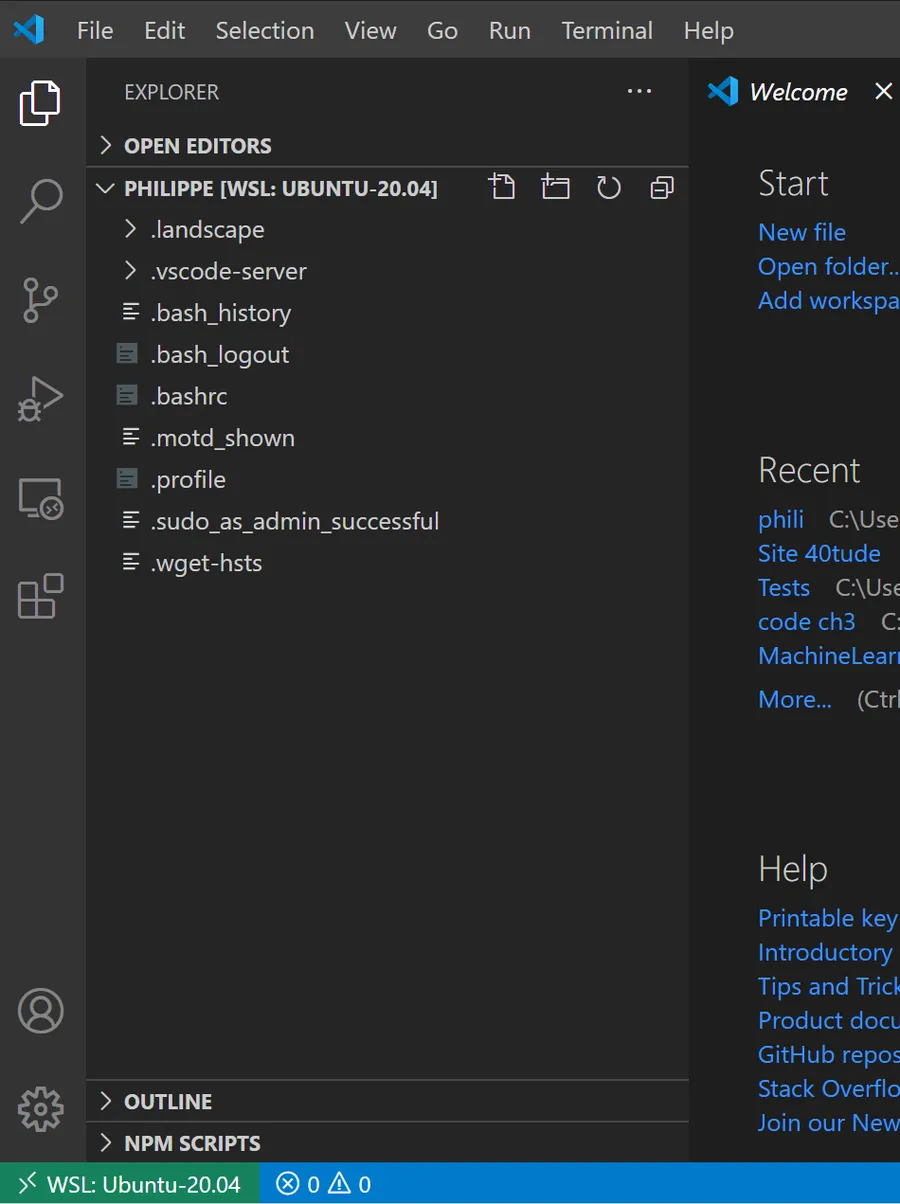Viewport: 900px width, 1204px height.
Task: Collapse all folders in Explorer
Action: coord(662,188)
